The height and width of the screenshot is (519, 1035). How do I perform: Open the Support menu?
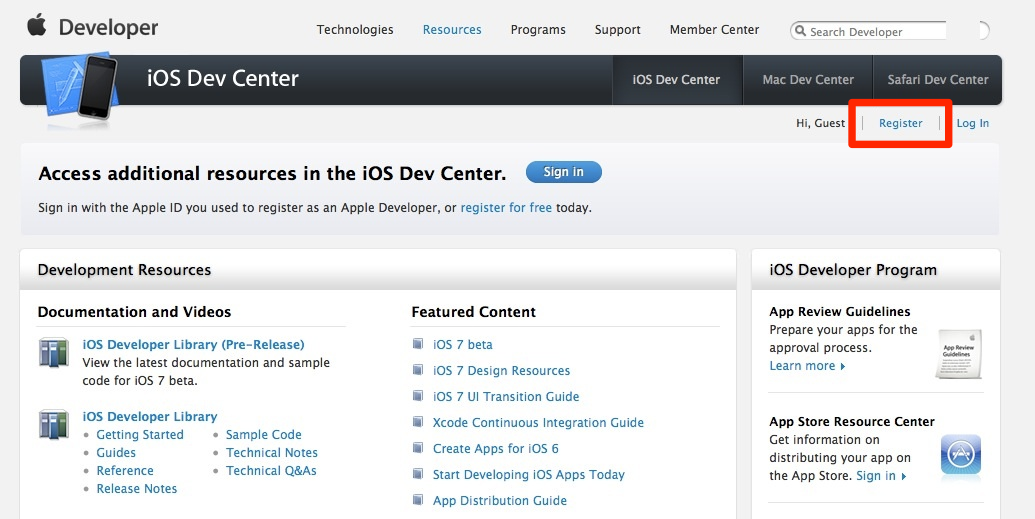coord(618,30)
